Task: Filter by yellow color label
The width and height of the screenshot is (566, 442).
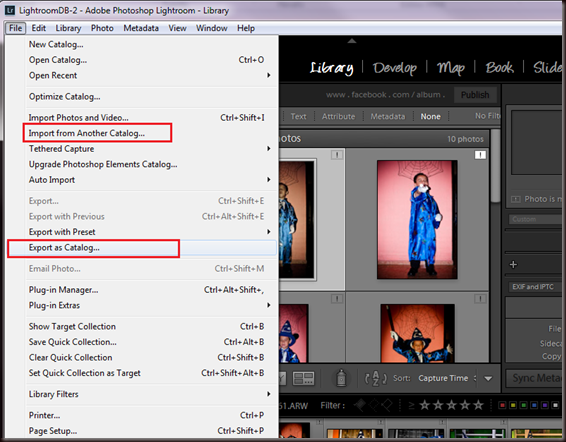Action: point(513,405)
